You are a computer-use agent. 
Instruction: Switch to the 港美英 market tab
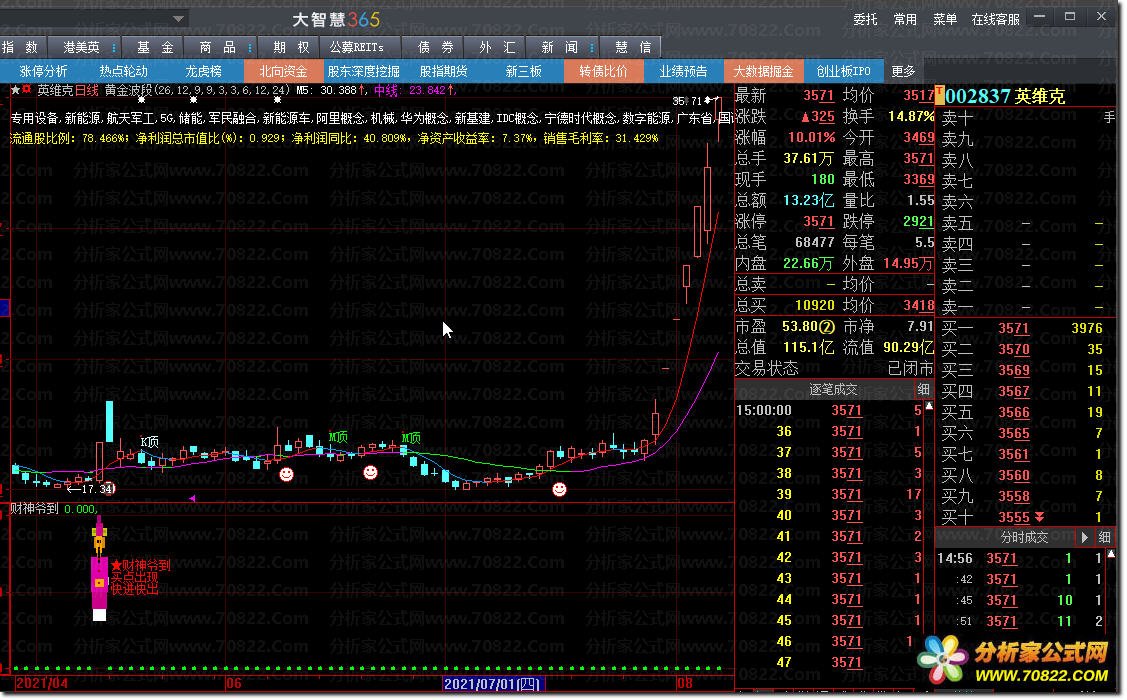(x=81, y=47)
